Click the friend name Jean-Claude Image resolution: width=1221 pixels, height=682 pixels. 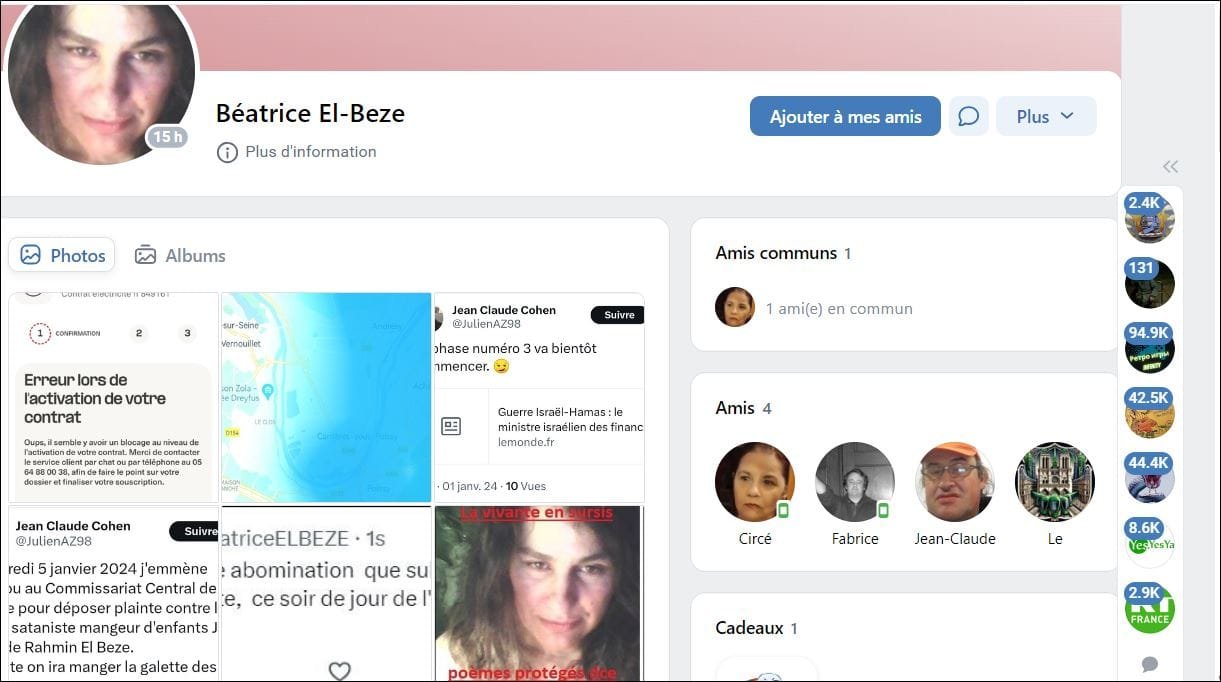click(x=955, y=539)
